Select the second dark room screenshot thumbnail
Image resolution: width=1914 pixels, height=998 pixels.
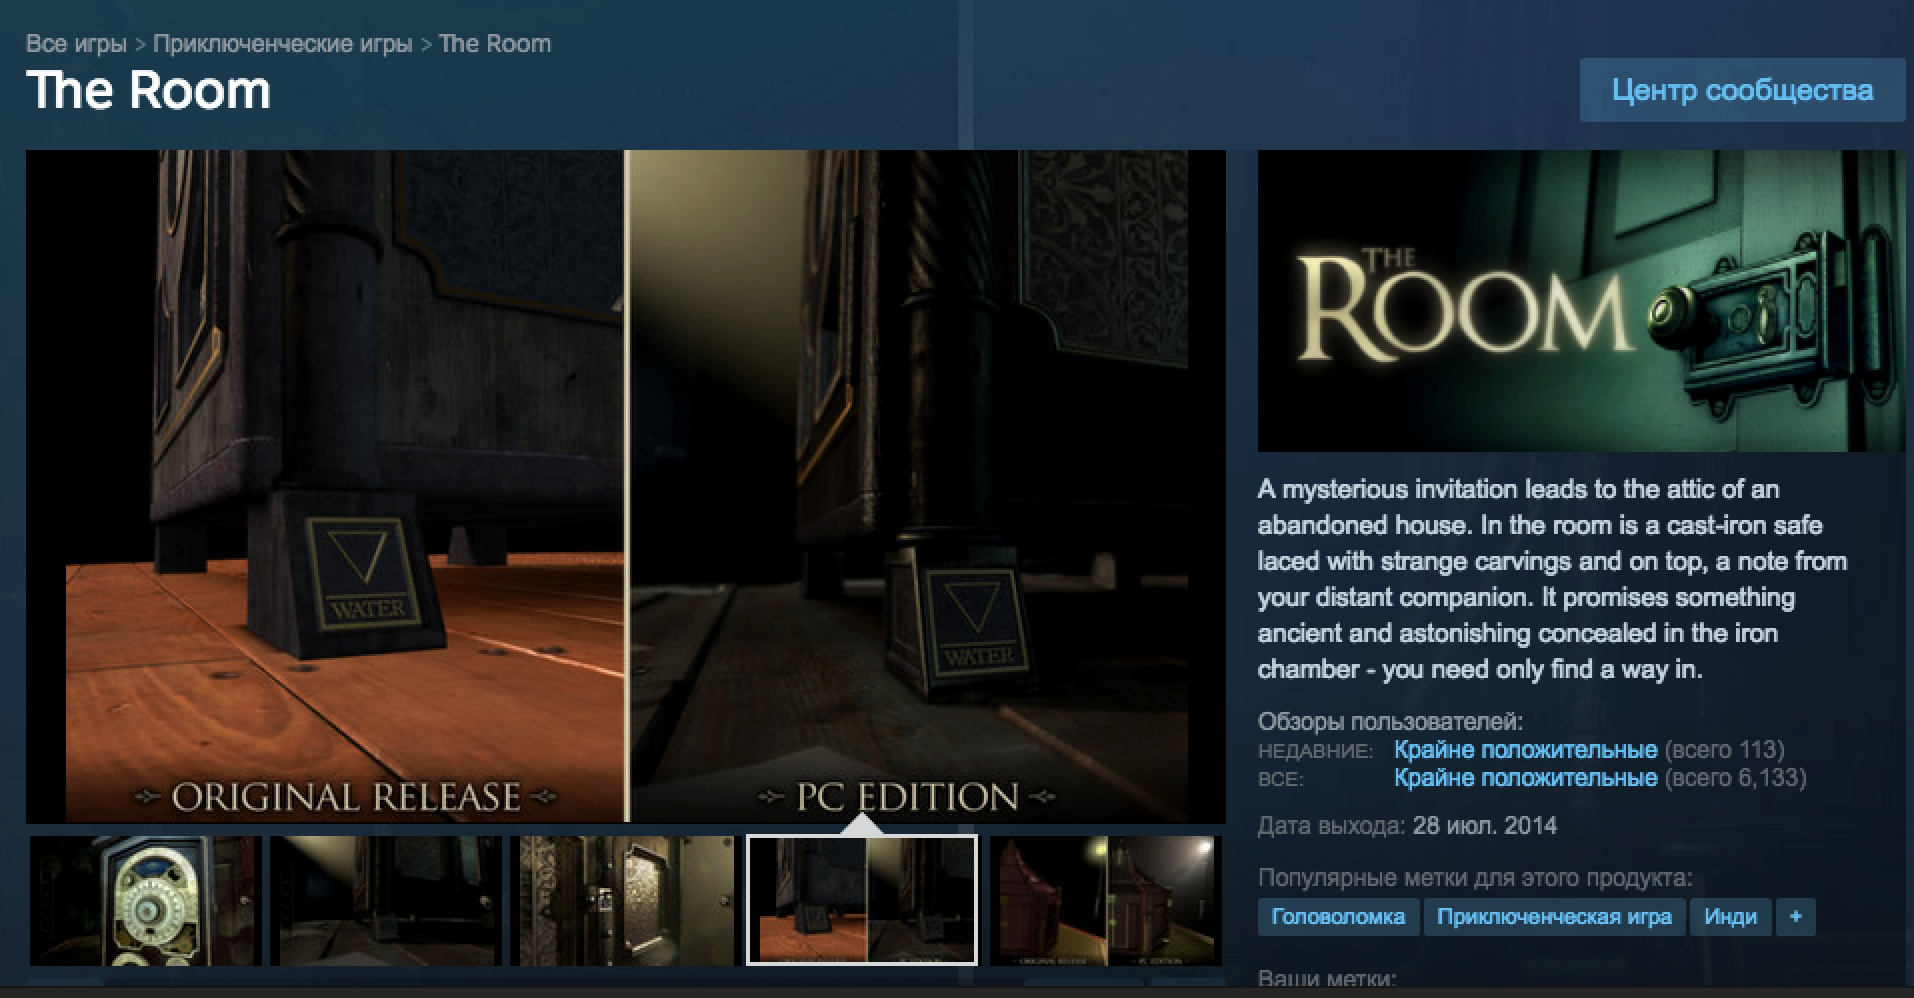386,901
